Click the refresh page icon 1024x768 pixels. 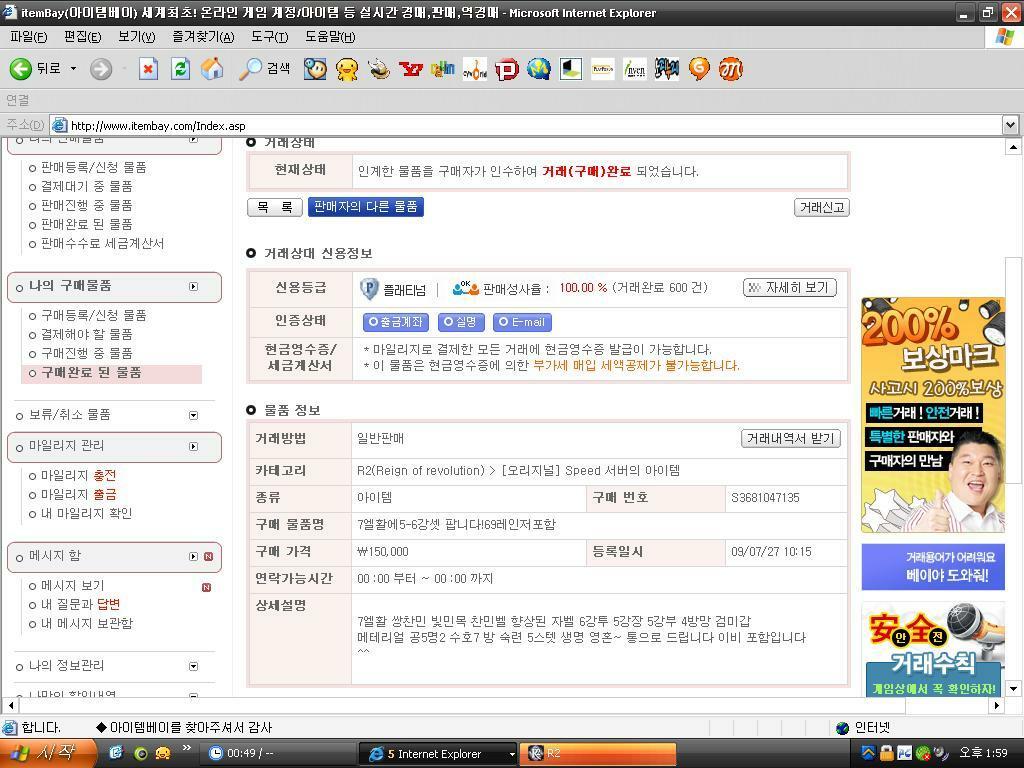click(x=180, y=68)
